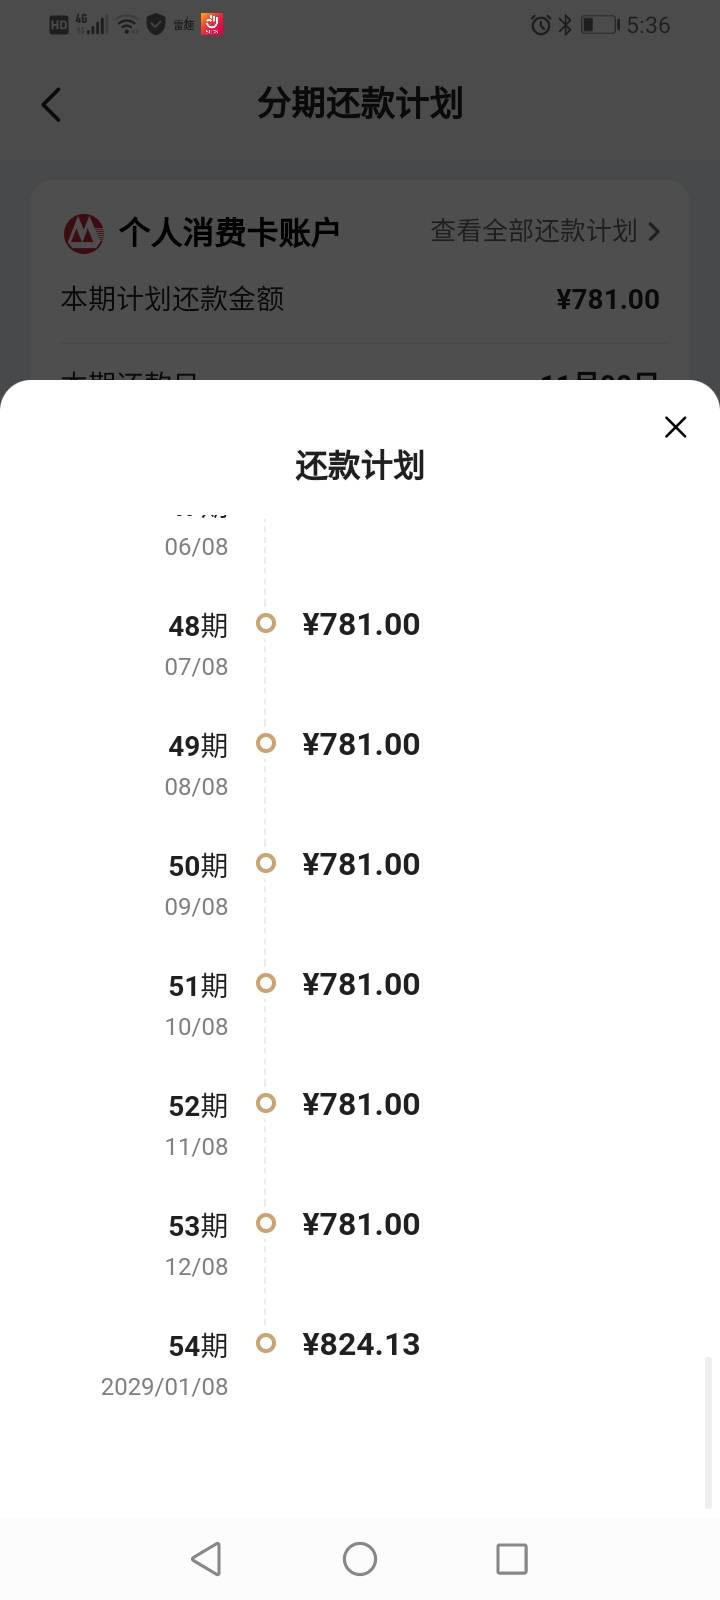Viewport: 720px width, 1600px height.
Task: Tap the 个人消费卡账户 account title
Action: [229, 233]
